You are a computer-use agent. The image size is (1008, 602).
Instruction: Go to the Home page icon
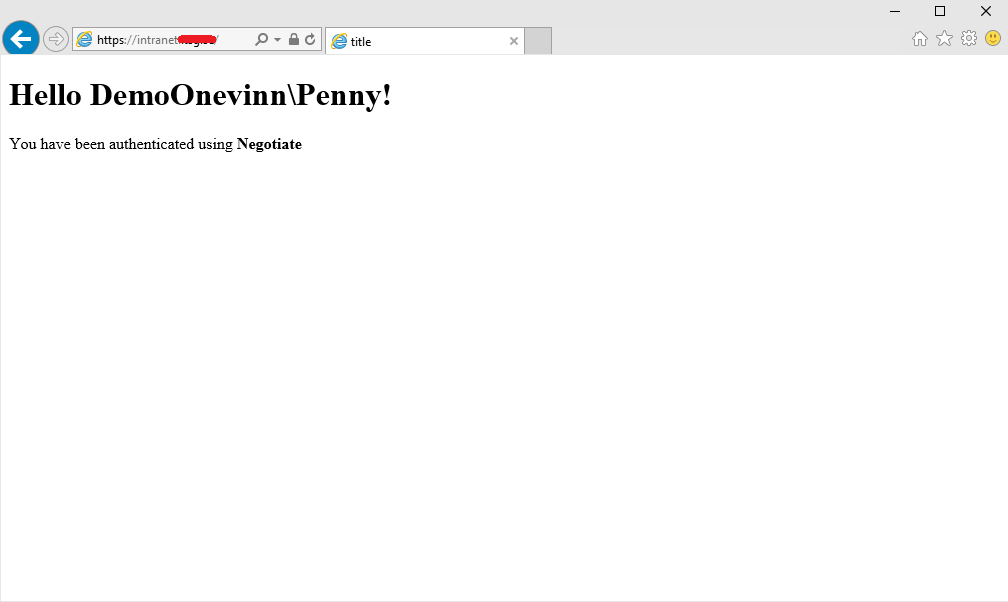(920, 39)
